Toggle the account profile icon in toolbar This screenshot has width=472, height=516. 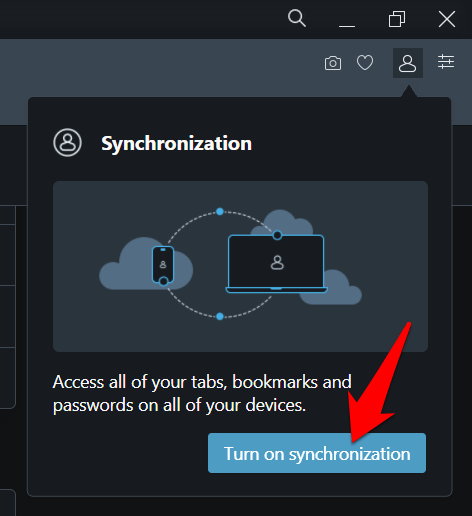tap(408, 63)
